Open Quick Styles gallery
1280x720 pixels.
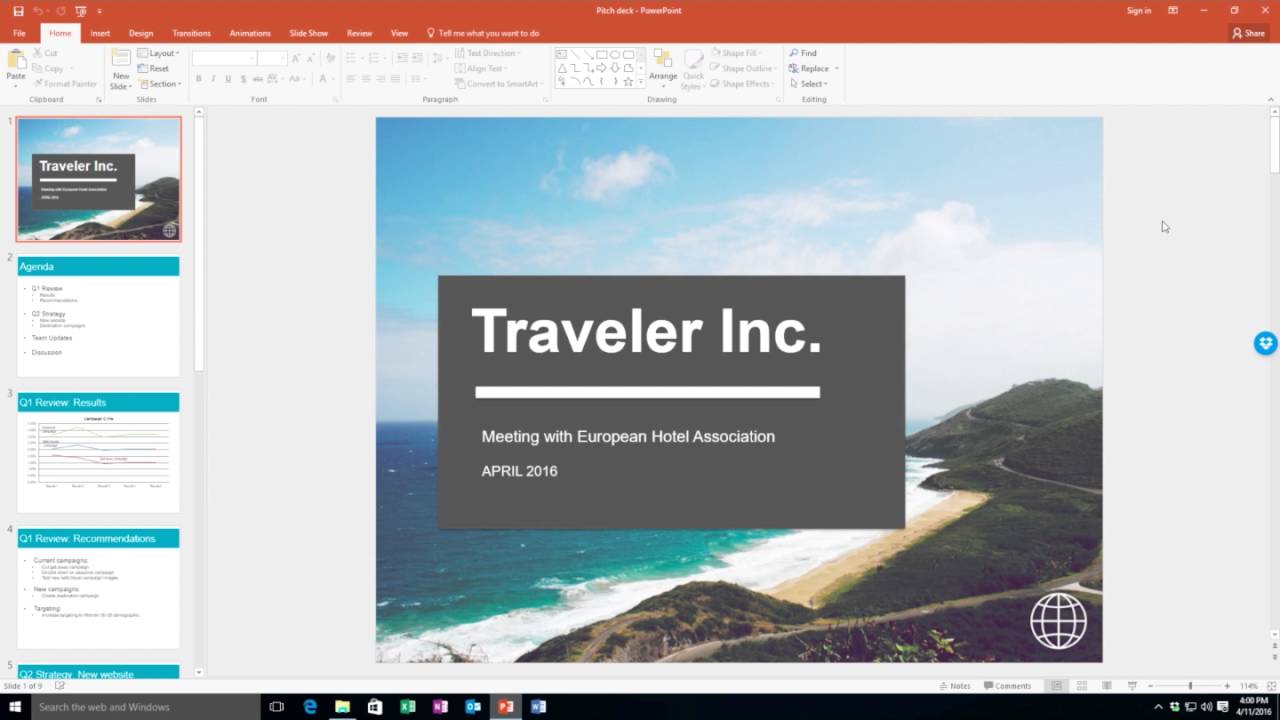coord(693,68)
